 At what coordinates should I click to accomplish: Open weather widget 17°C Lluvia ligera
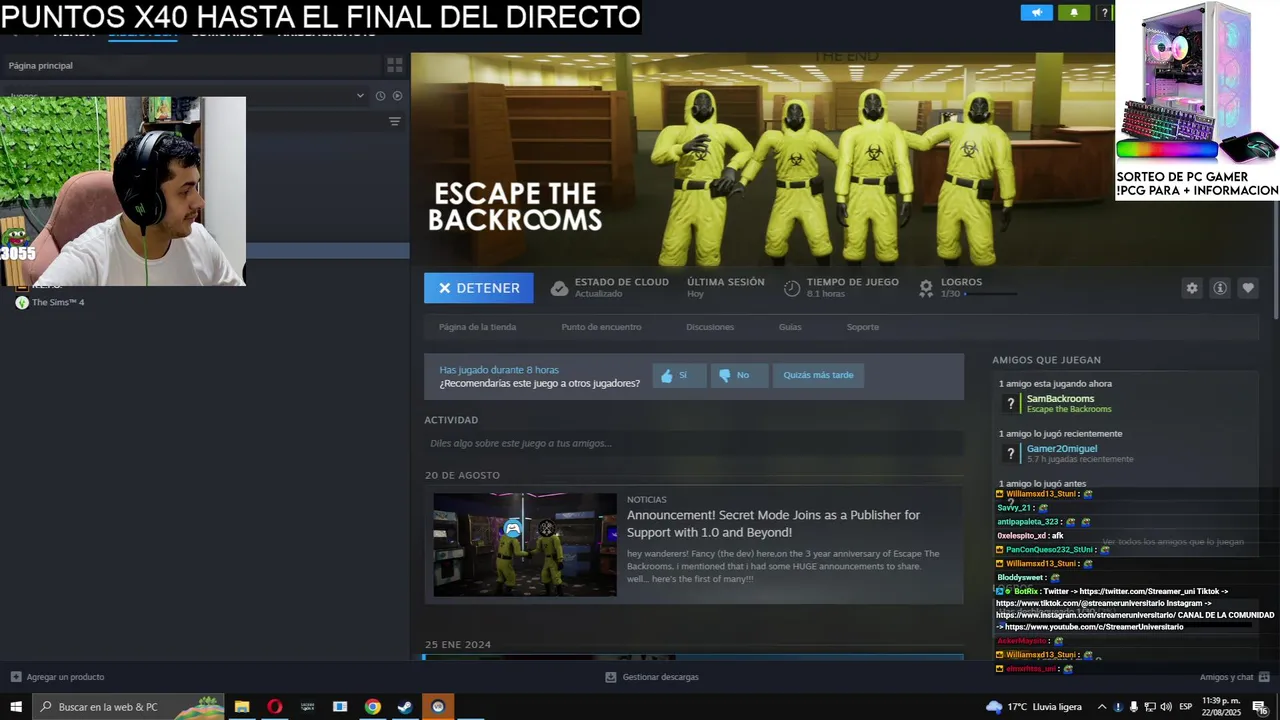tap(1034, 707)
